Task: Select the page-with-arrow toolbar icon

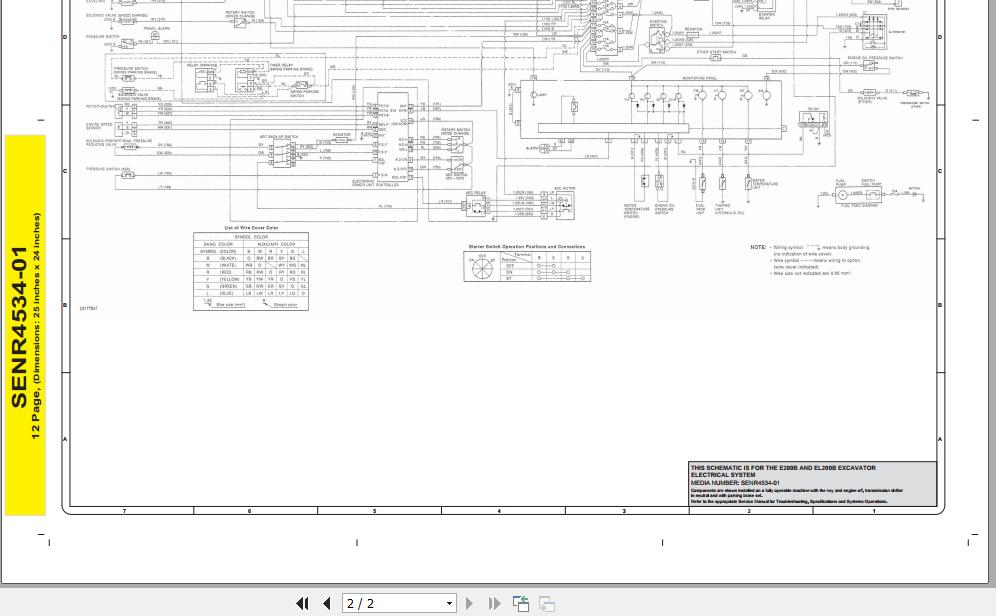Action: coord(521,603)
